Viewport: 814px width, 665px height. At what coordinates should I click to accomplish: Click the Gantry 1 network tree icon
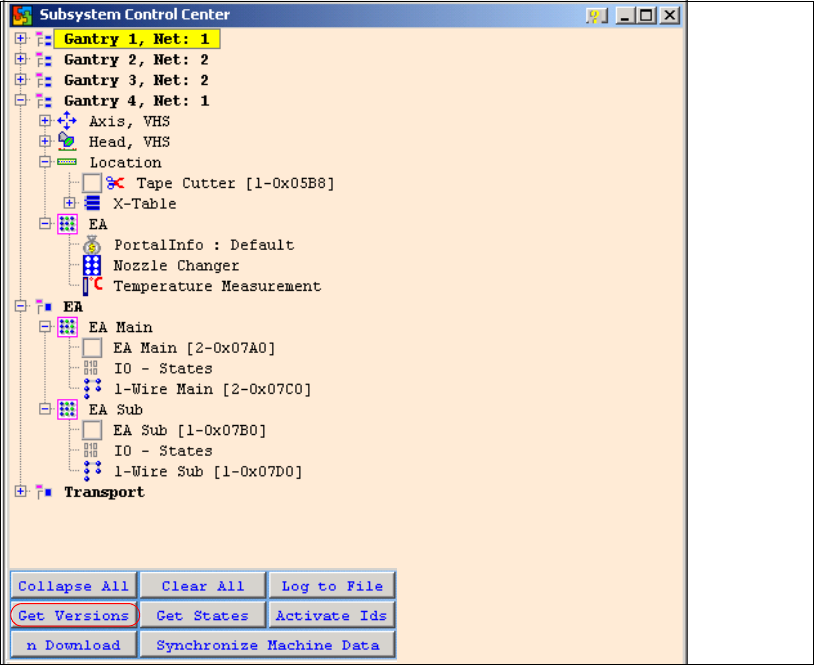point(44,39)
